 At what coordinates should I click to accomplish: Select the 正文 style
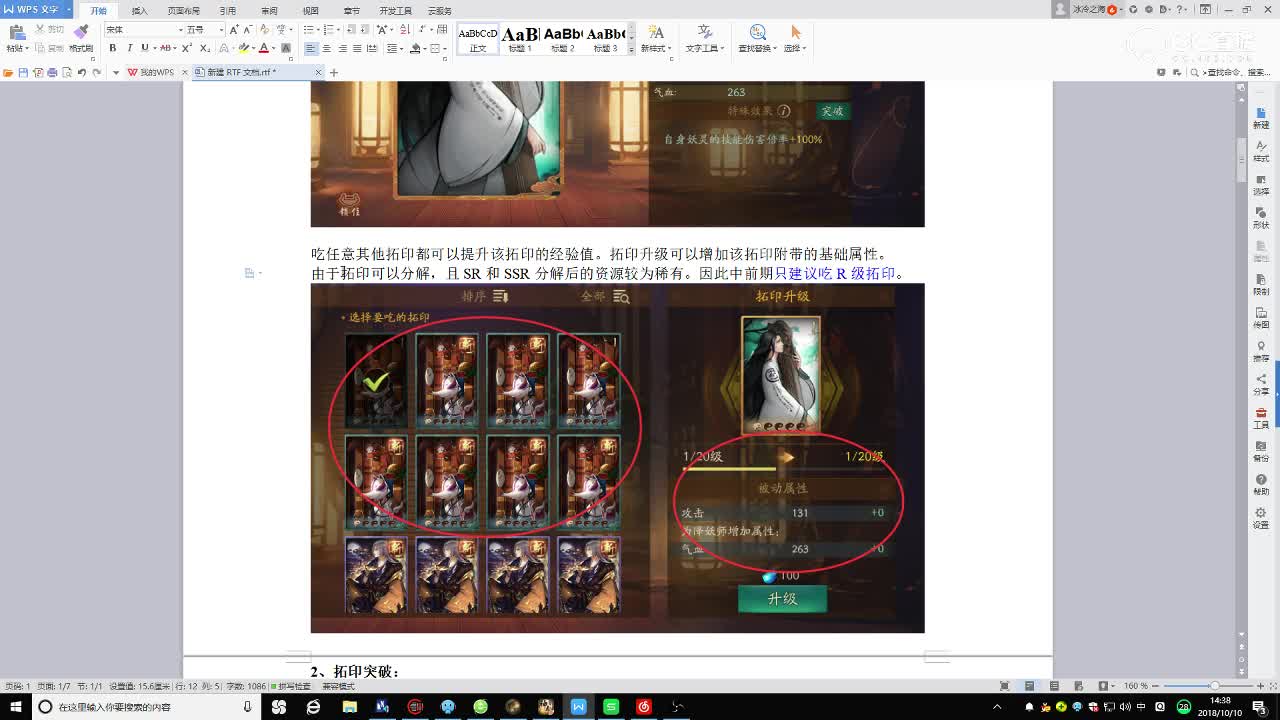point(478,38)
